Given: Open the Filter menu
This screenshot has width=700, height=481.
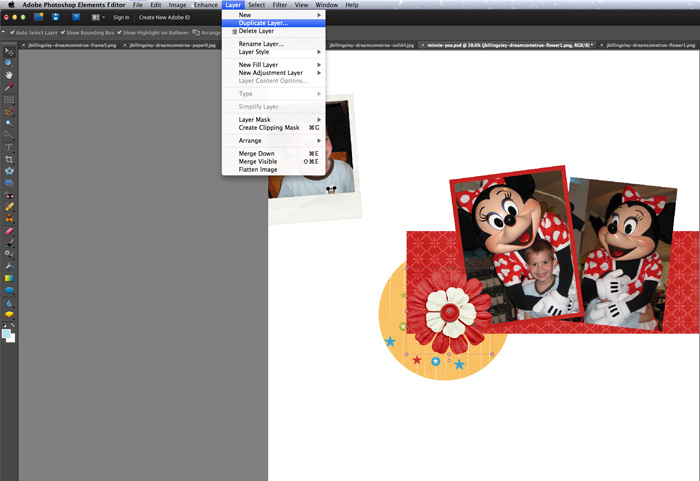Looking at the screenshot, I should coord(280,5).
